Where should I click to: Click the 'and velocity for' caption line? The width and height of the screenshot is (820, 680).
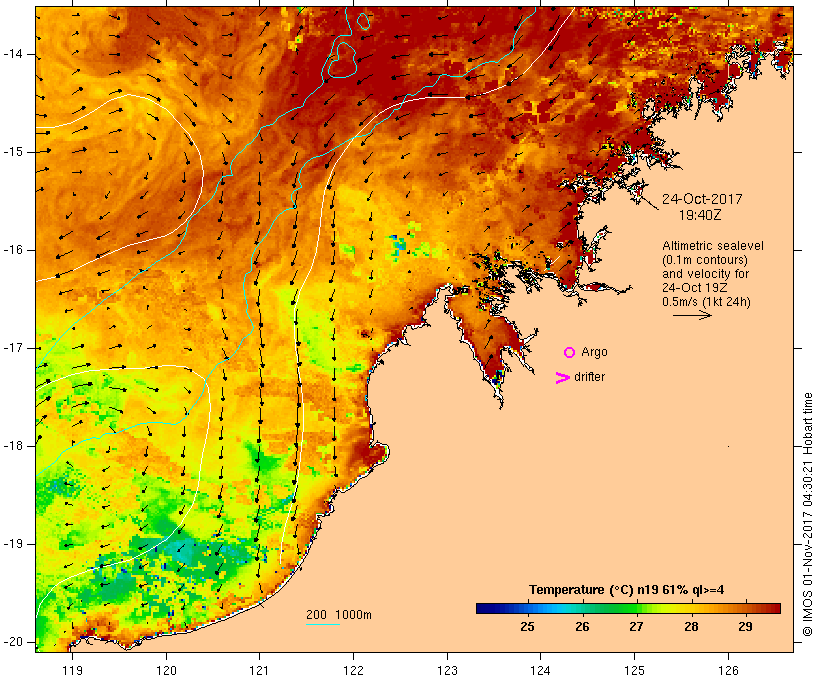point(705,274)
